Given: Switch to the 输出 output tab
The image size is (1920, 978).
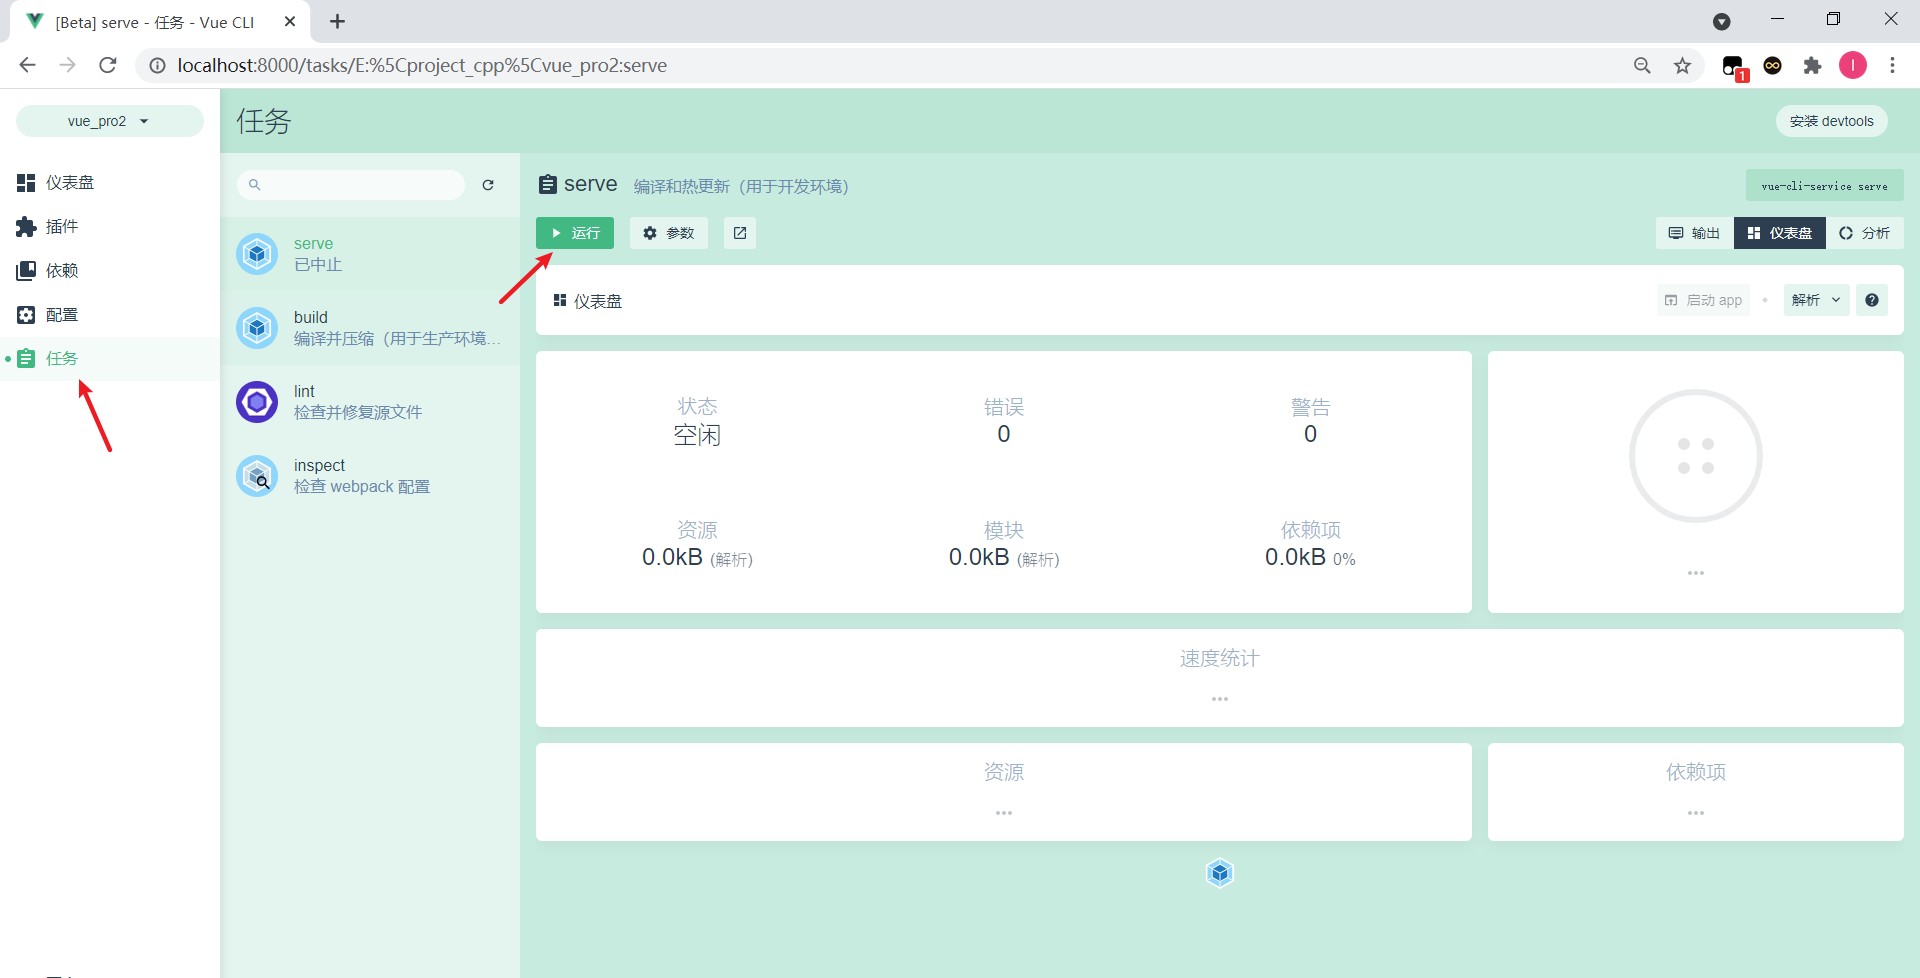Looking at the screenshot, I should [x=1695, y=233].
